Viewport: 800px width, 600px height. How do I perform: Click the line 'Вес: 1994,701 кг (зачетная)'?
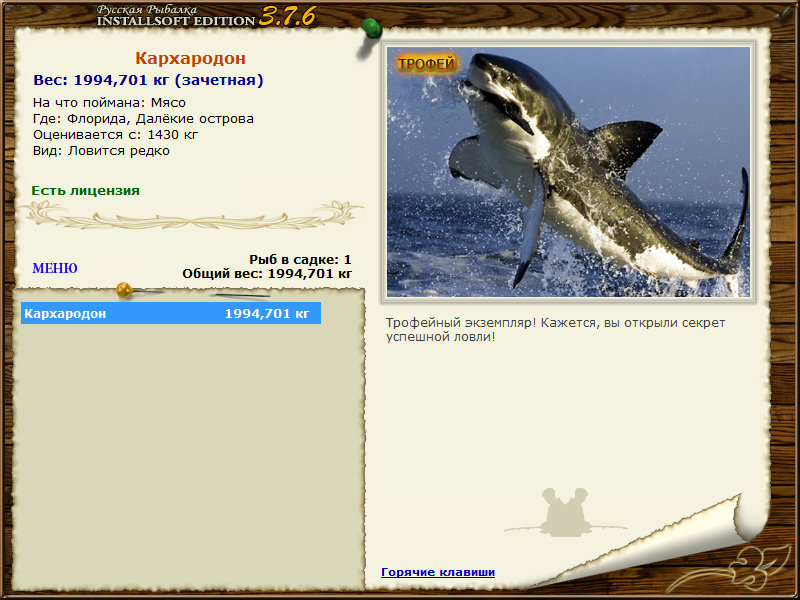pos(148,80)
